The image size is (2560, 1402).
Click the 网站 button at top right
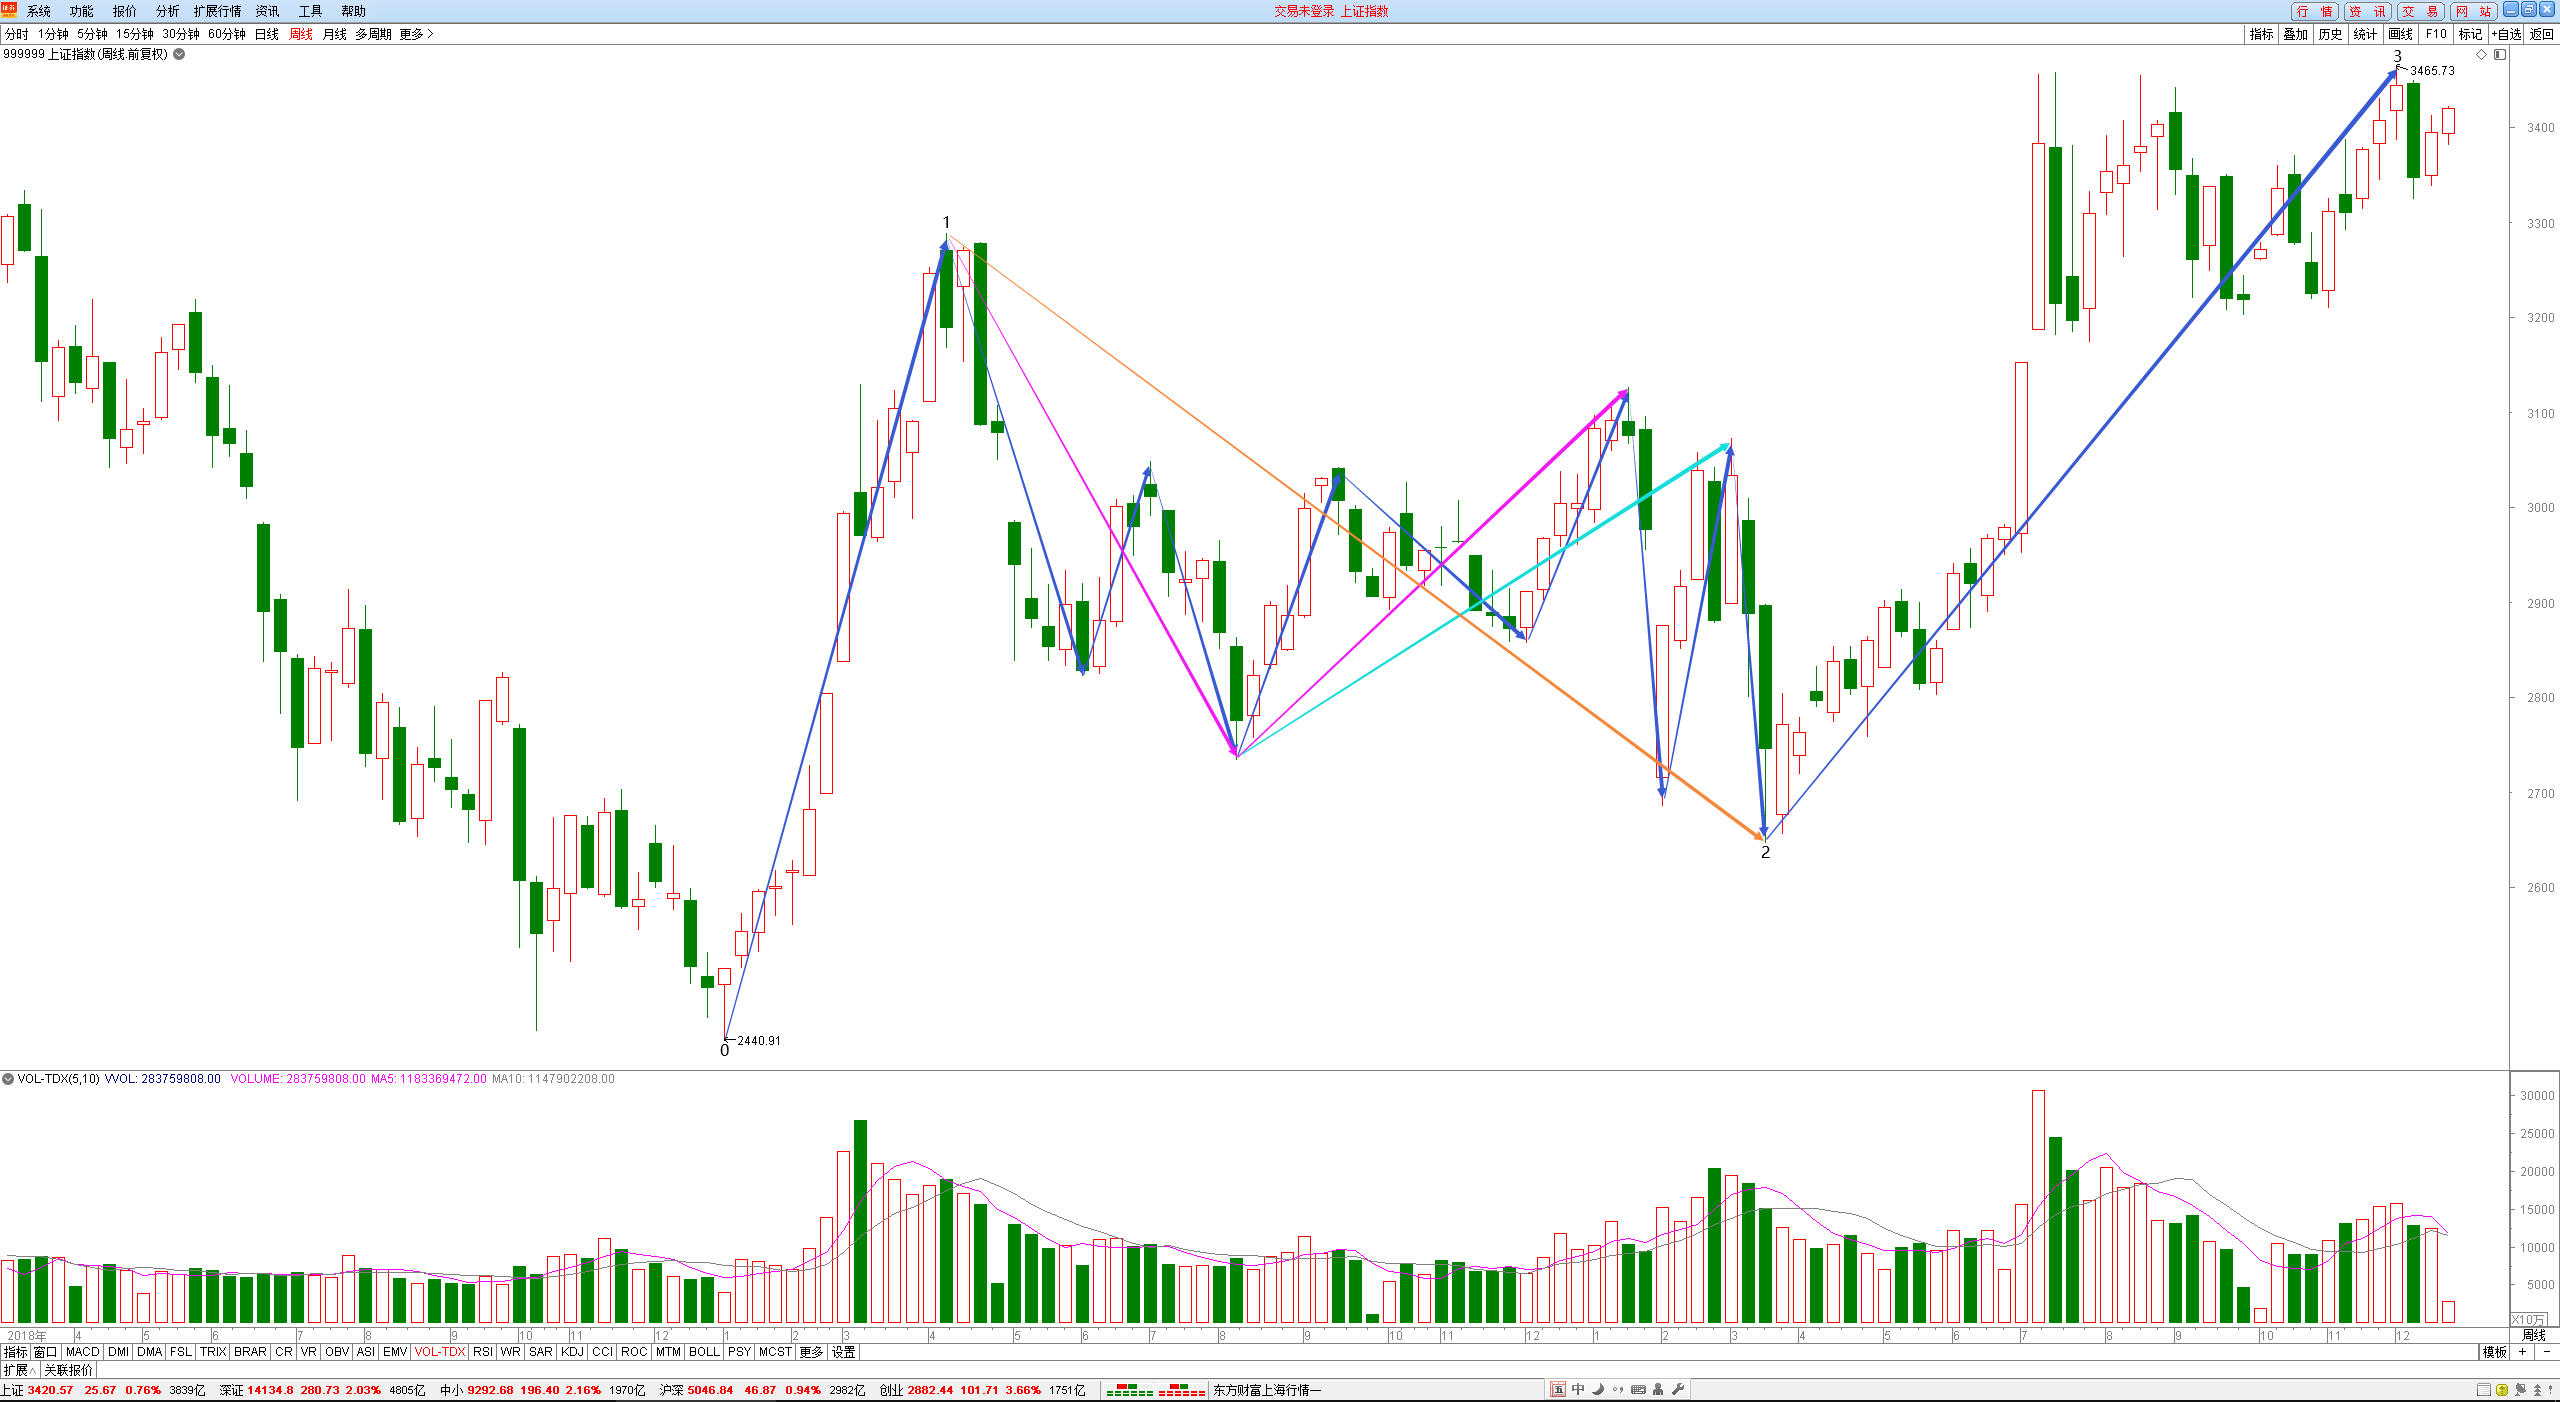2473,11
